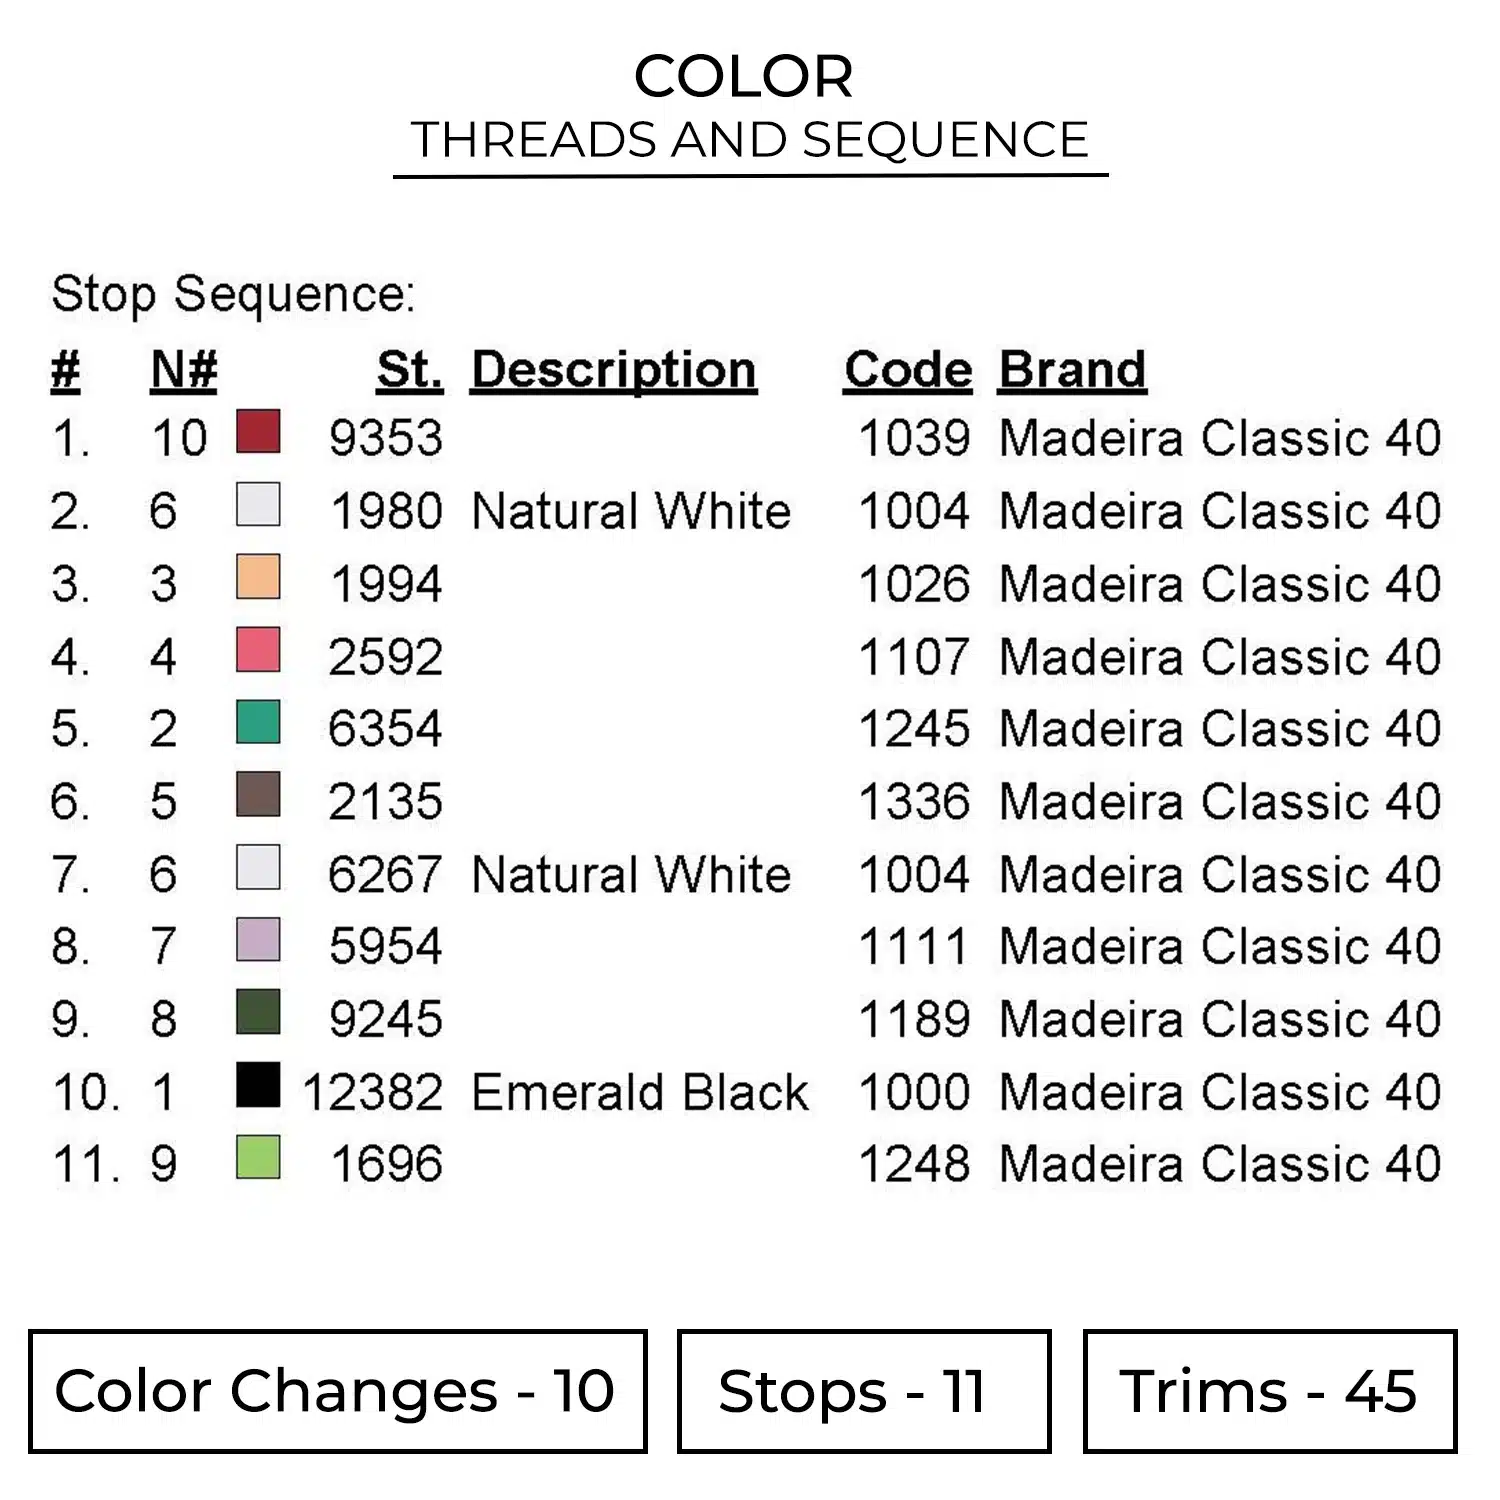Viewport: 1500px width, 1500px height.
Task: Click the dark green swatch in row 9
Action: click(x=258, y=1012)
